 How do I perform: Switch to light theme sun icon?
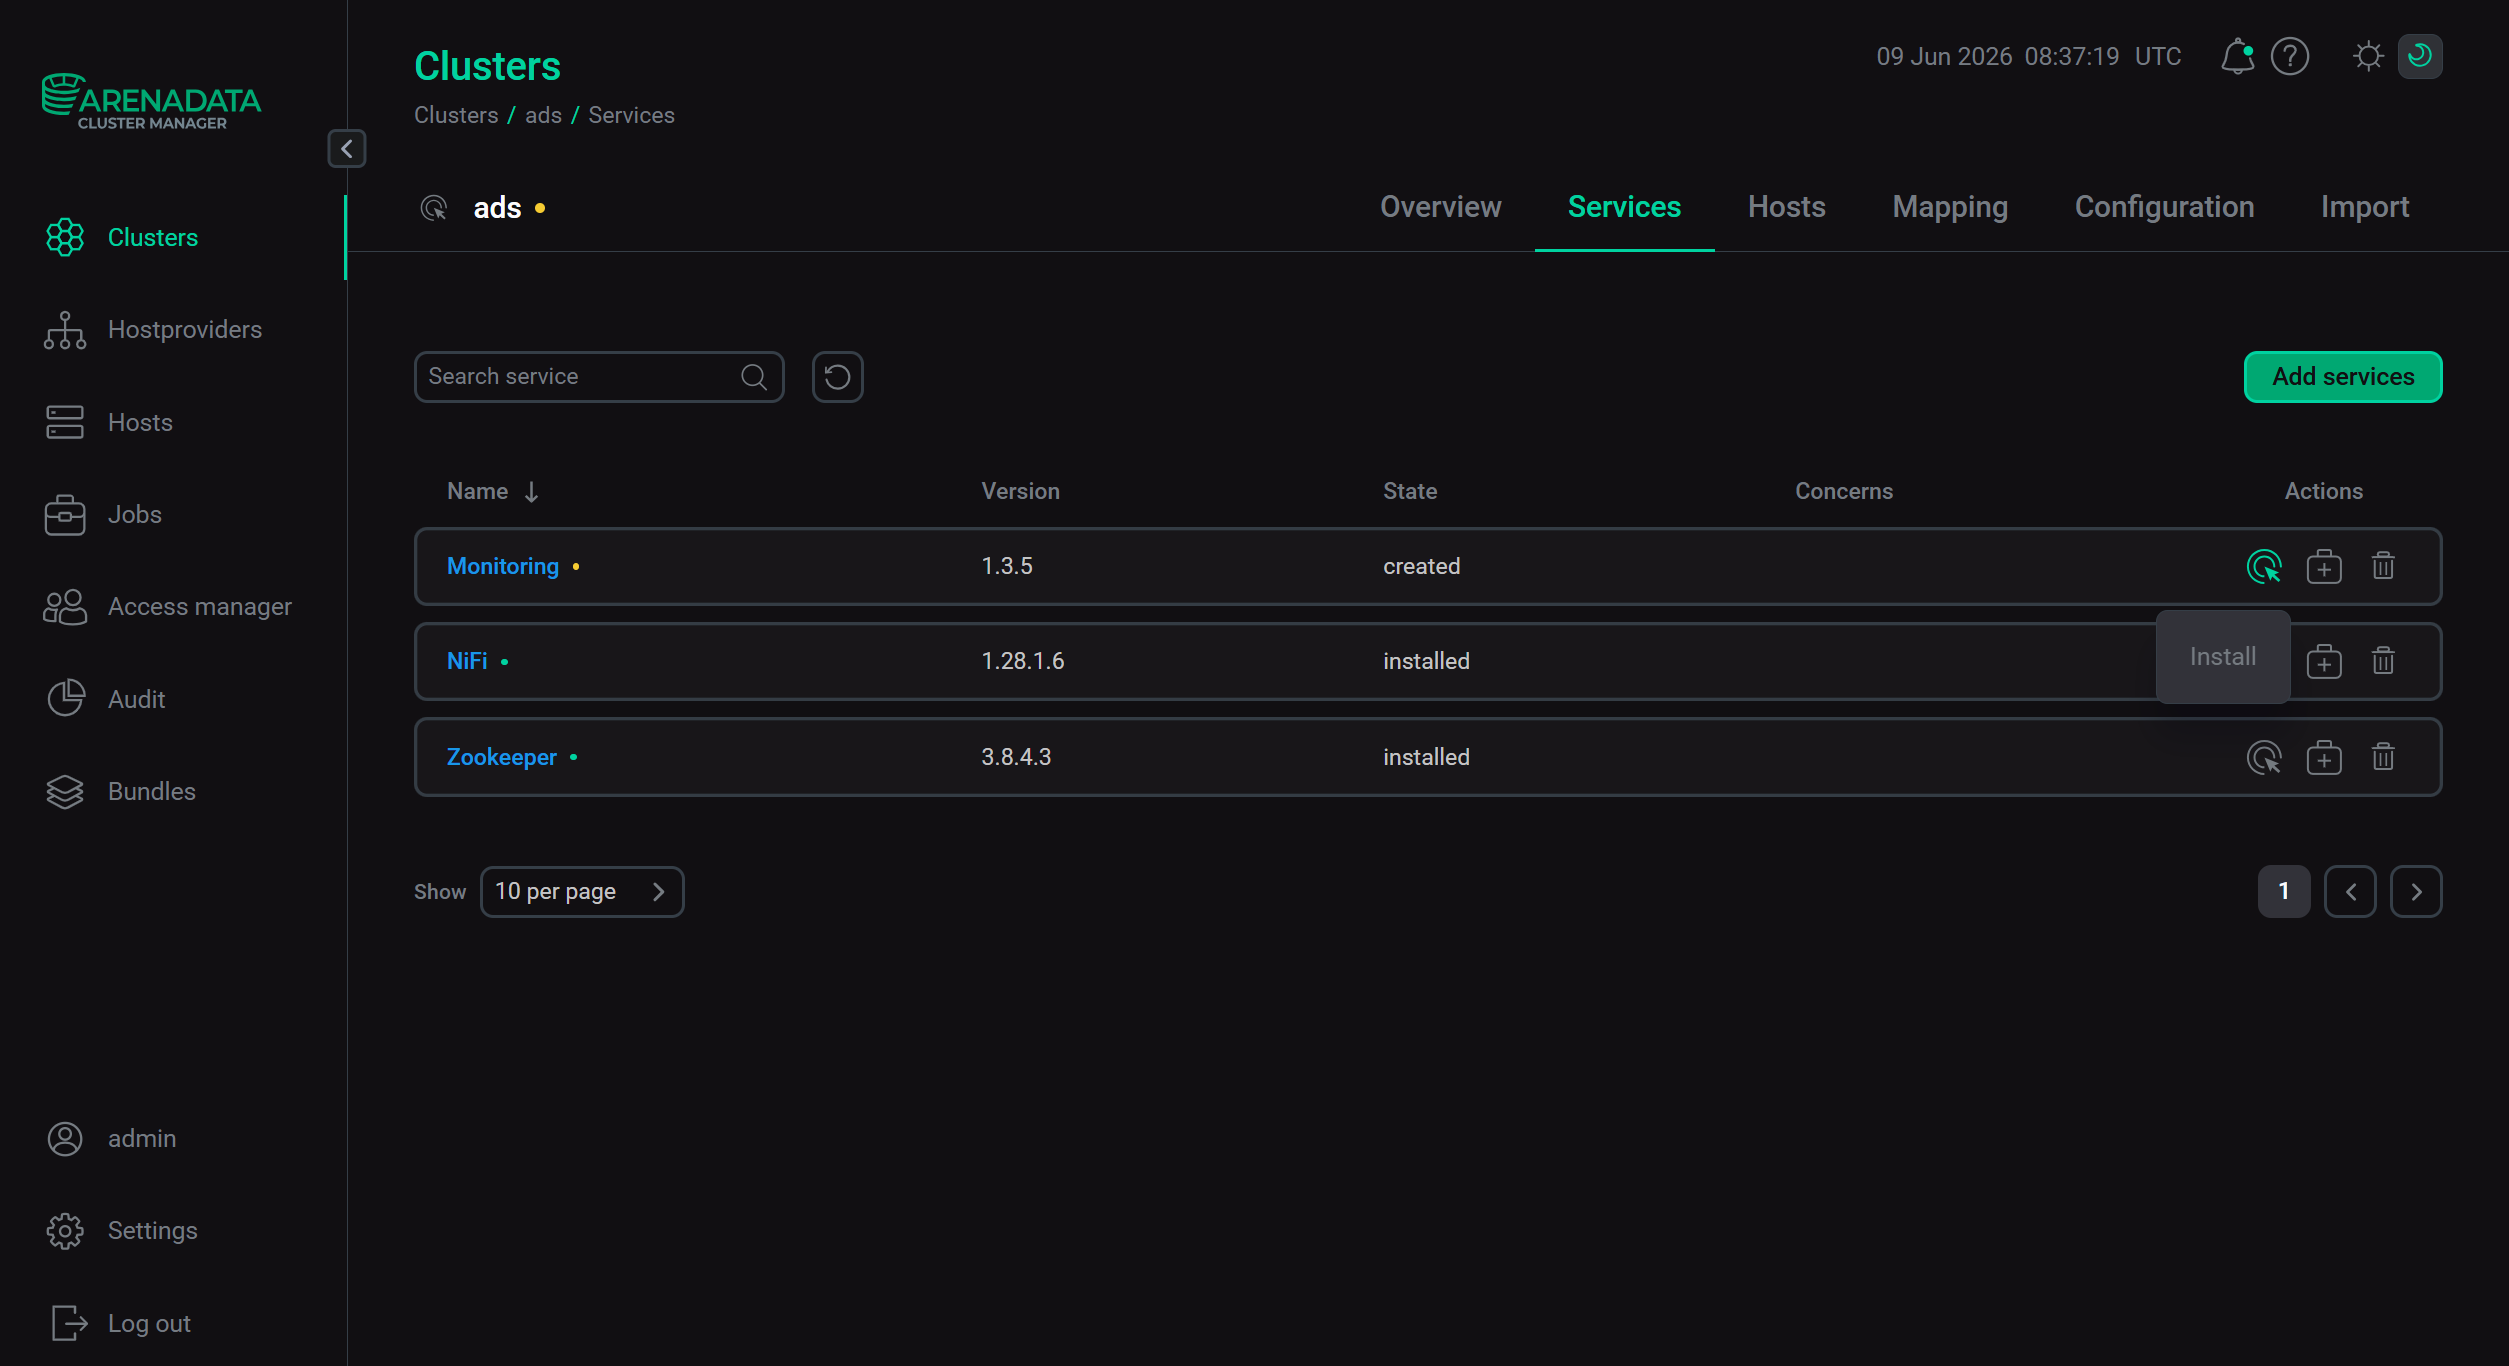2367,56
